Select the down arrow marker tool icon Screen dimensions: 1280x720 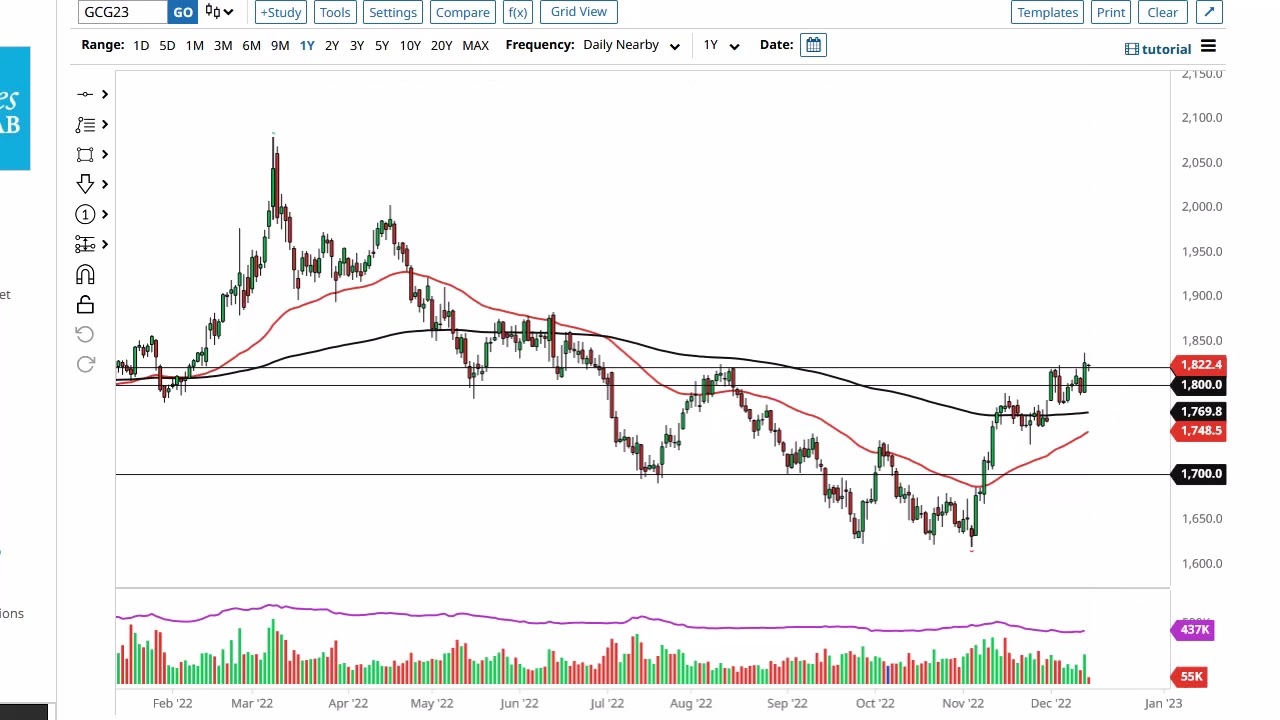tap(85, 184)
